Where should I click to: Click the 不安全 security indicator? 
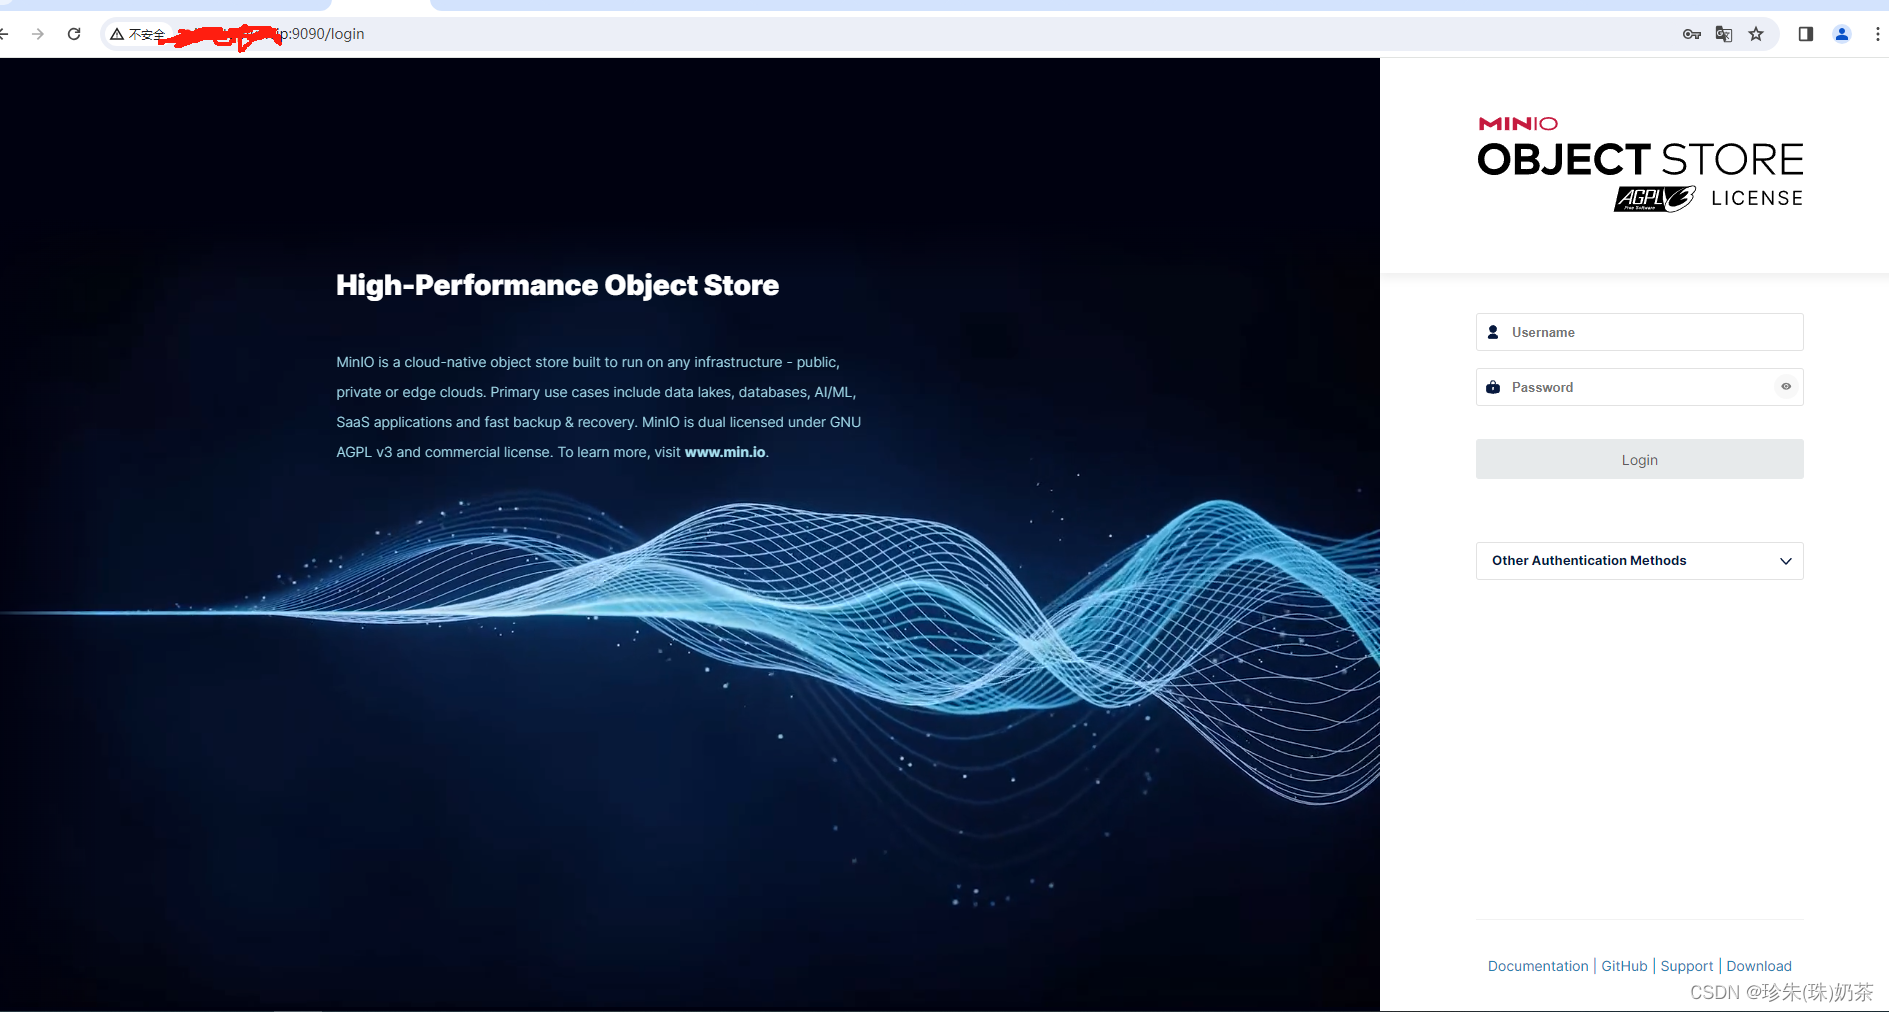[138, 33]
